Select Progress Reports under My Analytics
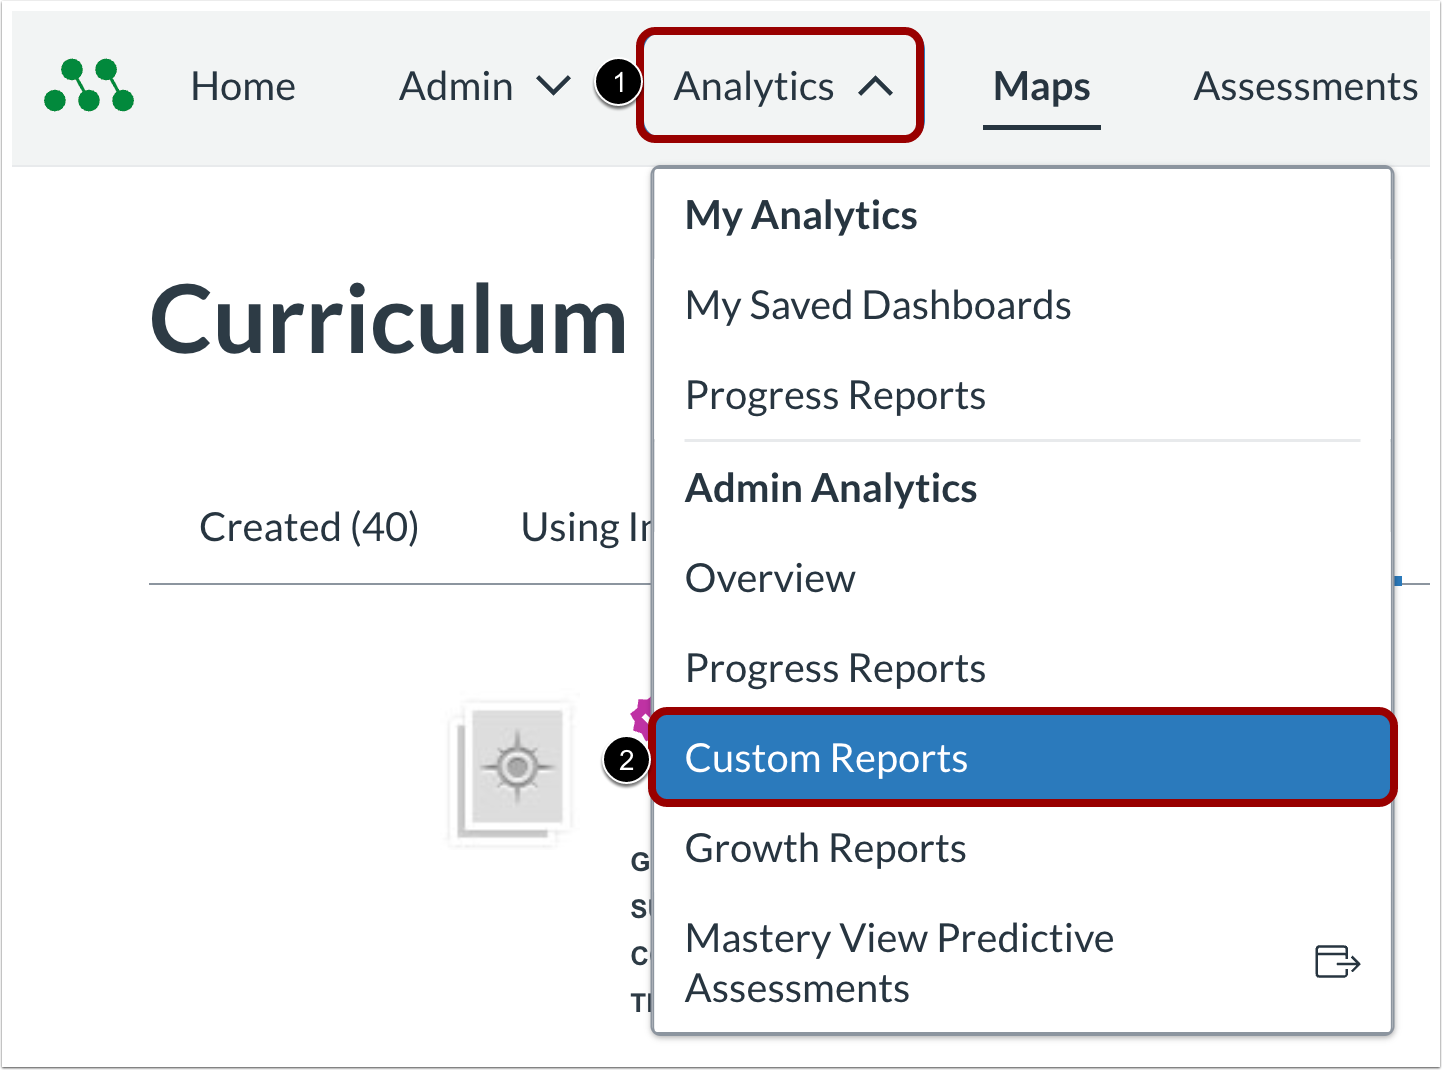1442x1070 pixels. click(x=835, y=395)
